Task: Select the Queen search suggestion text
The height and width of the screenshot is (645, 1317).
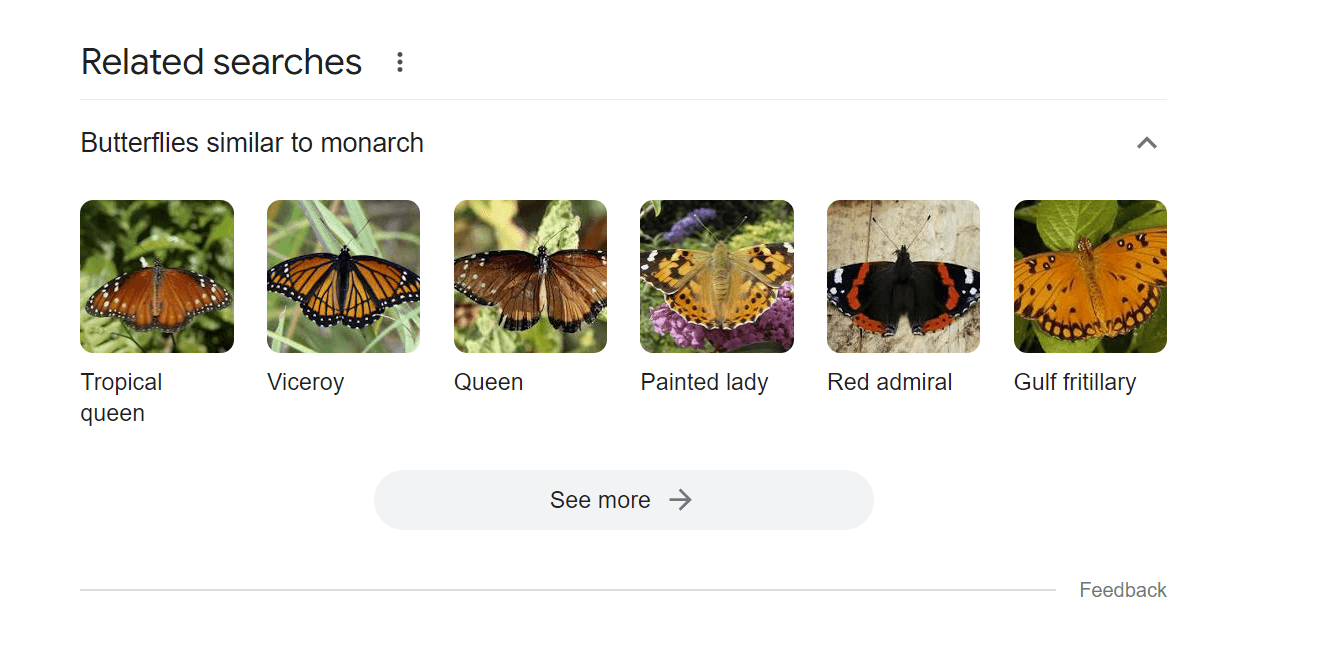Action: point(488,381)
